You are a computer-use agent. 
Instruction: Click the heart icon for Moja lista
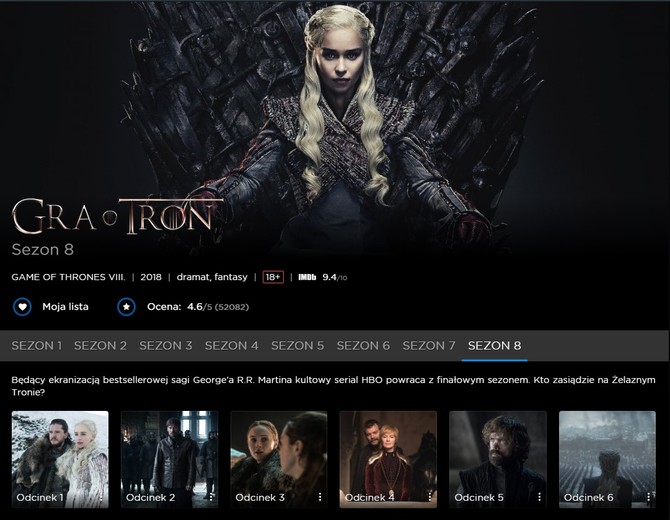coord(22,307)
